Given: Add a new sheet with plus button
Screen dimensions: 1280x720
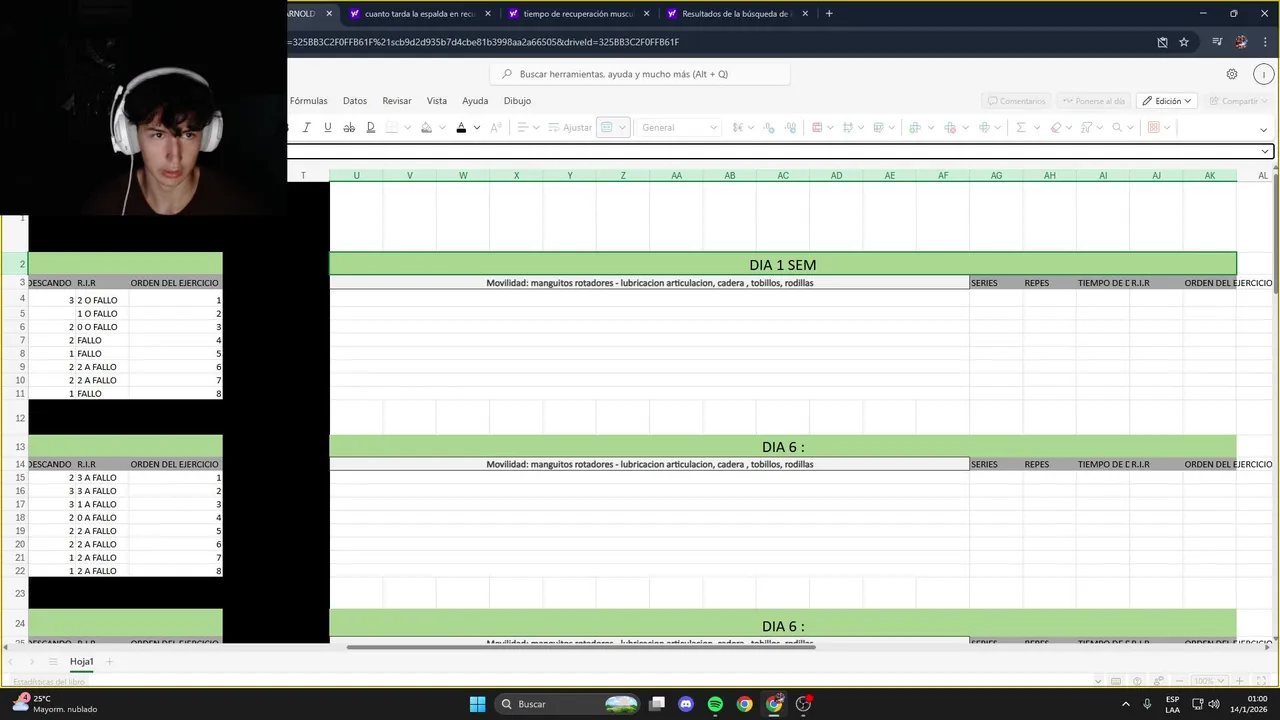Looking at the screenshot, I should point(110,662).
